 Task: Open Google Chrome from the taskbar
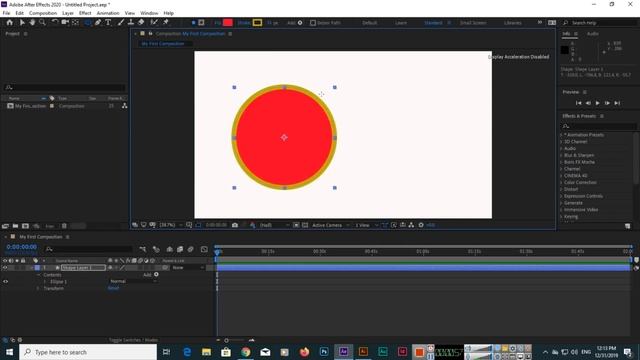246,351
